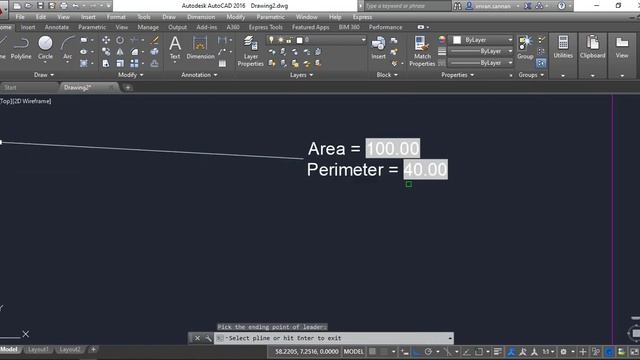Open the layer name dropdown list

(363, 40)
